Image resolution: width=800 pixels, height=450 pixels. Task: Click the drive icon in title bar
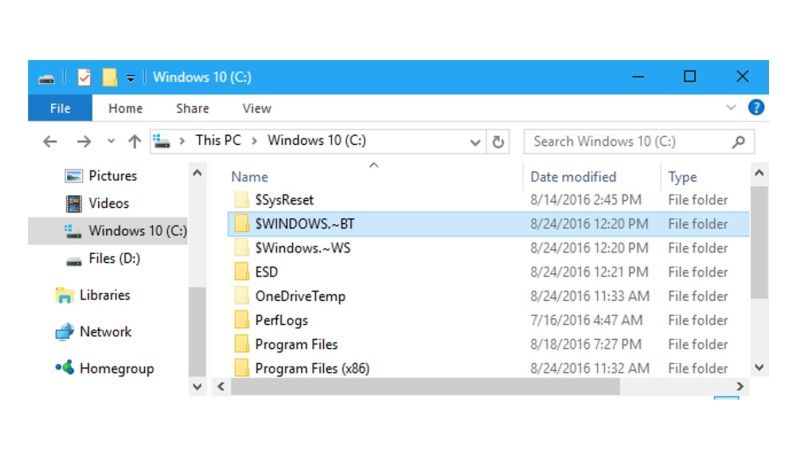coord(46,78)
